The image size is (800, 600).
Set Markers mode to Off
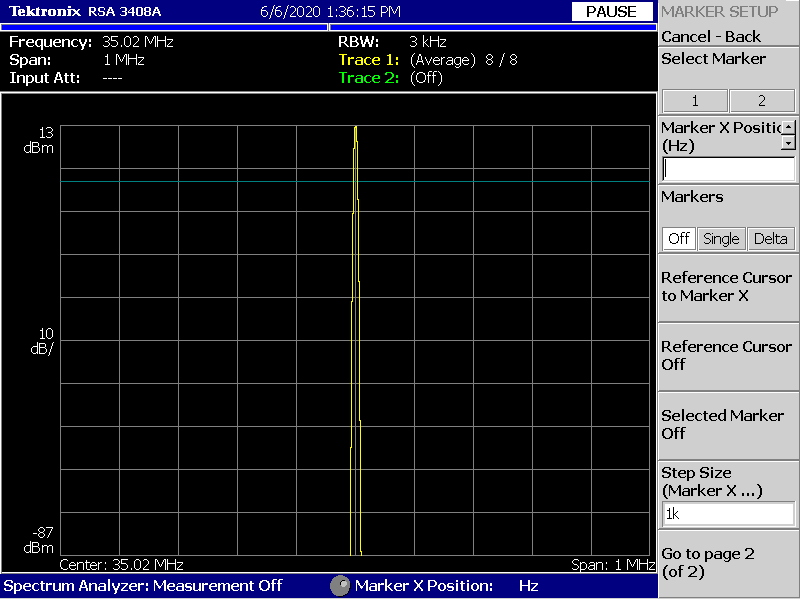[679, 239]
